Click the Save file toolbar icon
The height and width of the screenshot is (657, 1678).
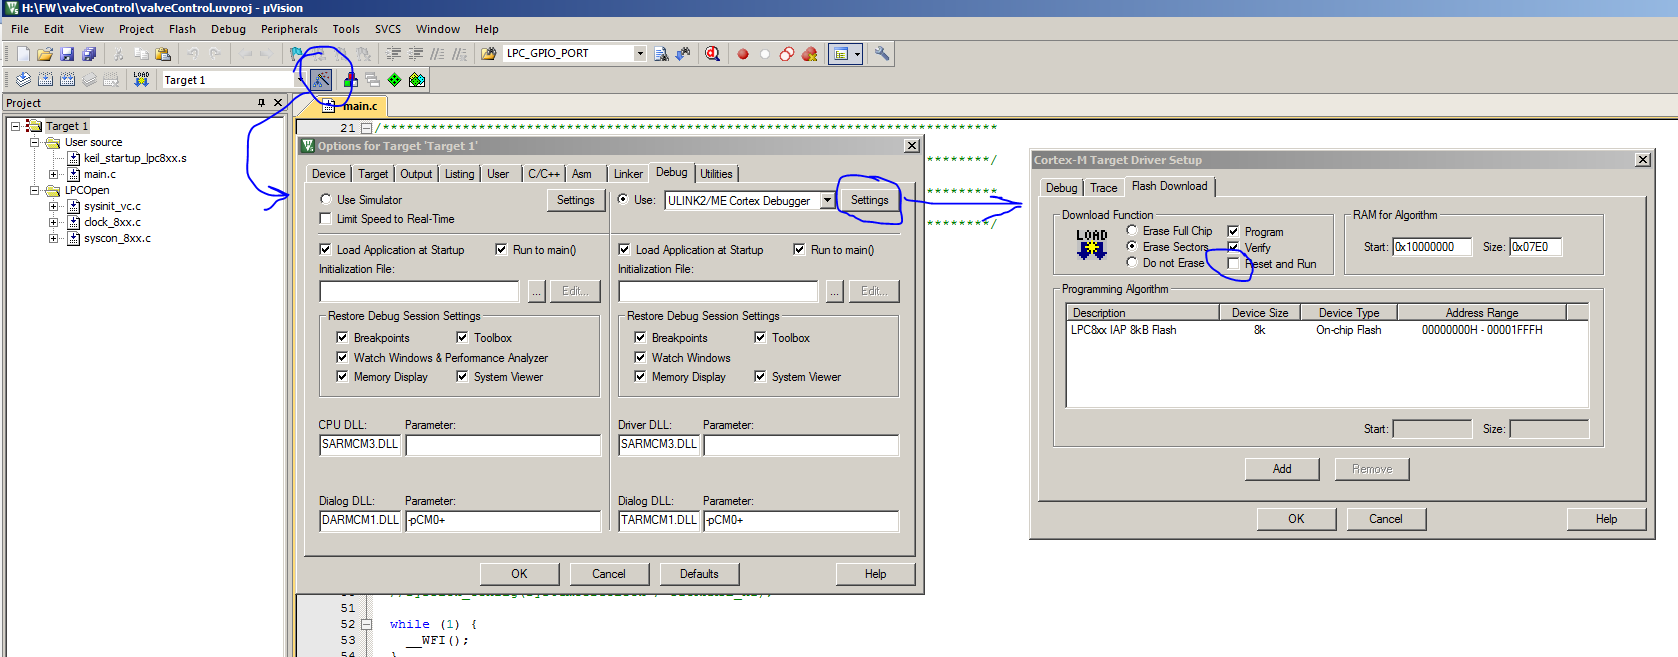point(67,54)
